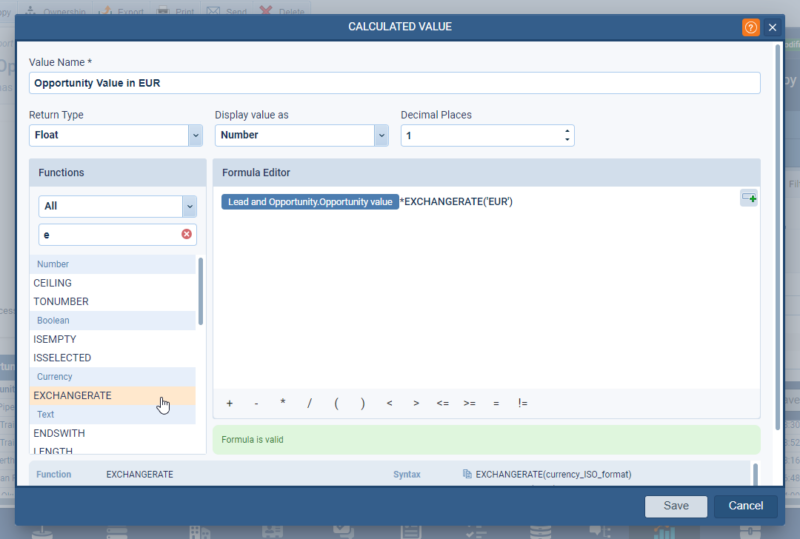Click the EXCHANGERATE('EUR') formula text
This screenshot has width=800, height=539.
(459, 202)
